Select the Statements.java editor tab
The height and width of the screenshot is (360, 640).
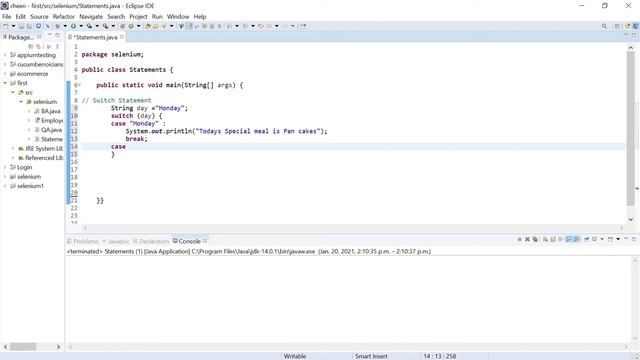[x=96, y=37]
